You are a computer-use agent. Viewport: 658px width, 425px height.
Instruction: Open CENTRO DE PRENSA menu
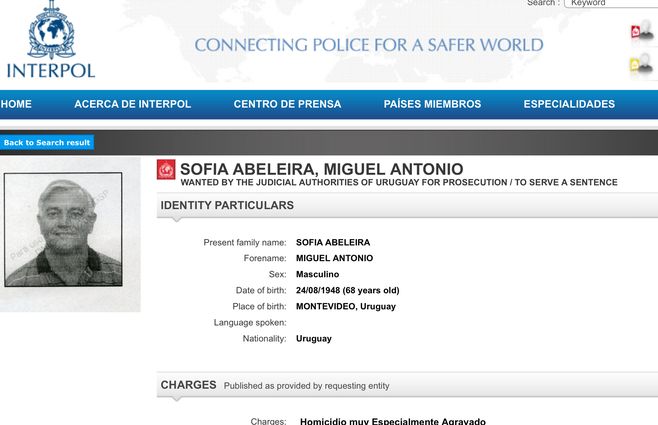pos(287,104)
